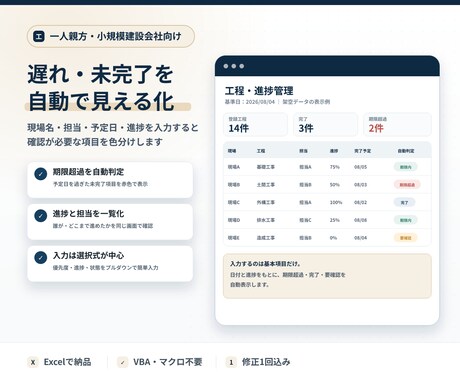Screen dimensions: 460x380
Task: Click the 3件 completed summary card
Action: tap(325, 125)
